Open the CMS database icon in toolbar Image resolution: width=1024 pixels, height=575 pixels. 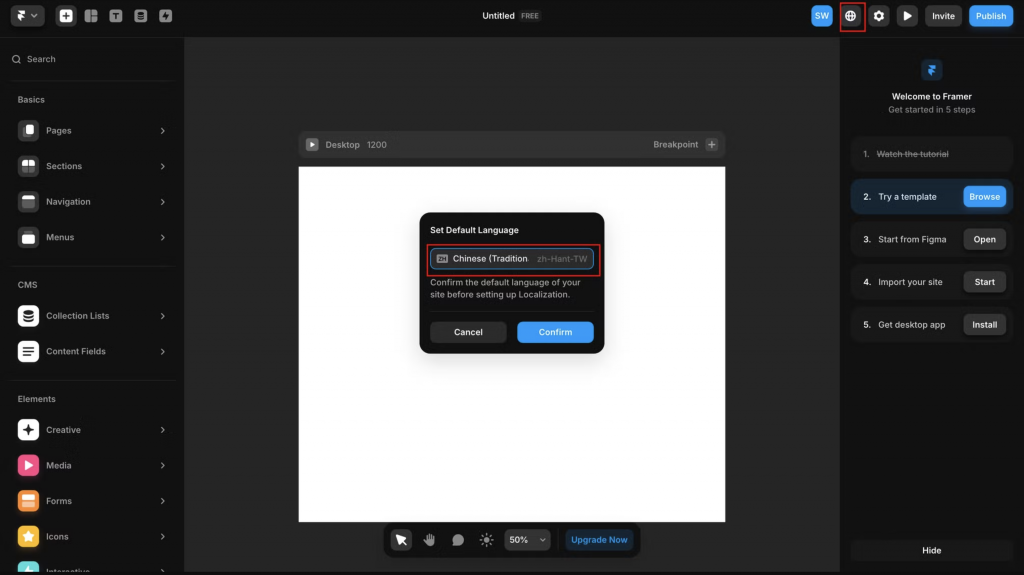pyautogui.click(x=140, y=16)
